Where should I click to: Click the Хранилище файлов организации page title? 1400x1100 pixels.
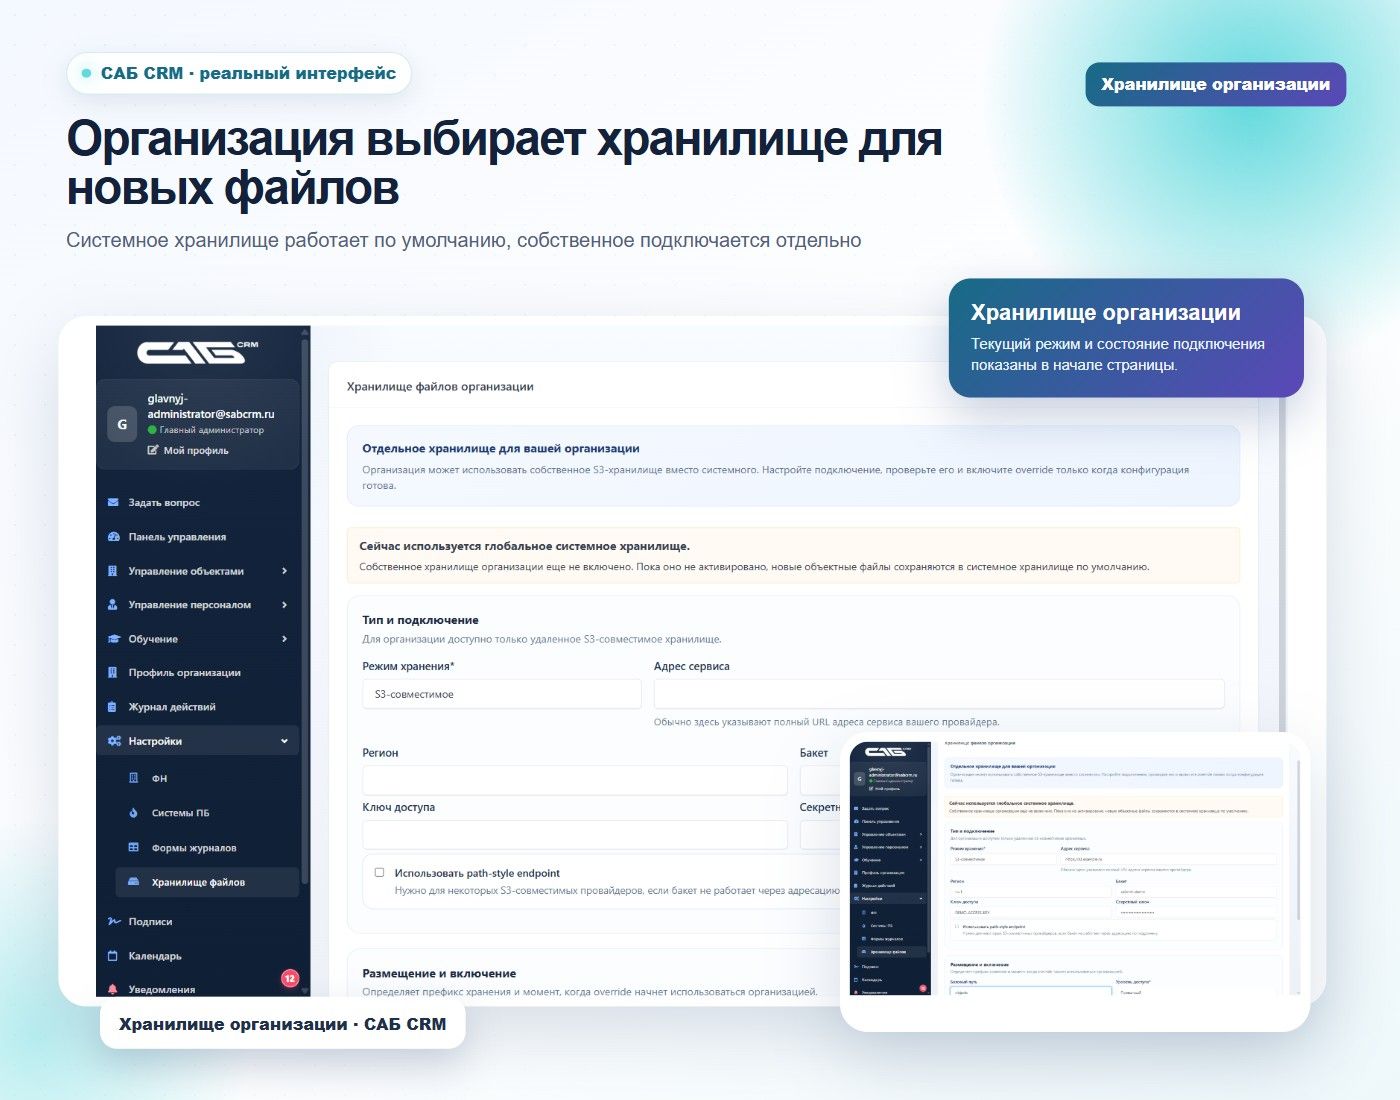coord(440,386)
